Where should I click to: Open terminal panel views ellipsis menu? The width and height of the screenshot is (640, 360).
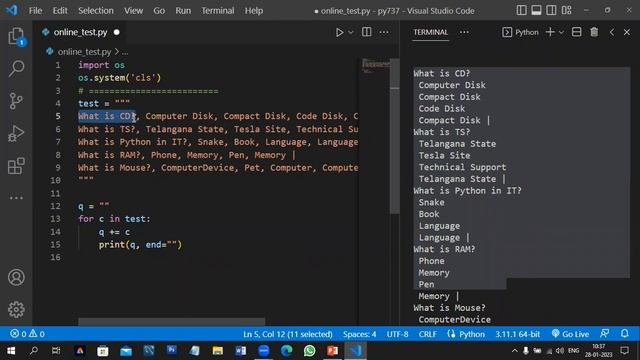464,32
